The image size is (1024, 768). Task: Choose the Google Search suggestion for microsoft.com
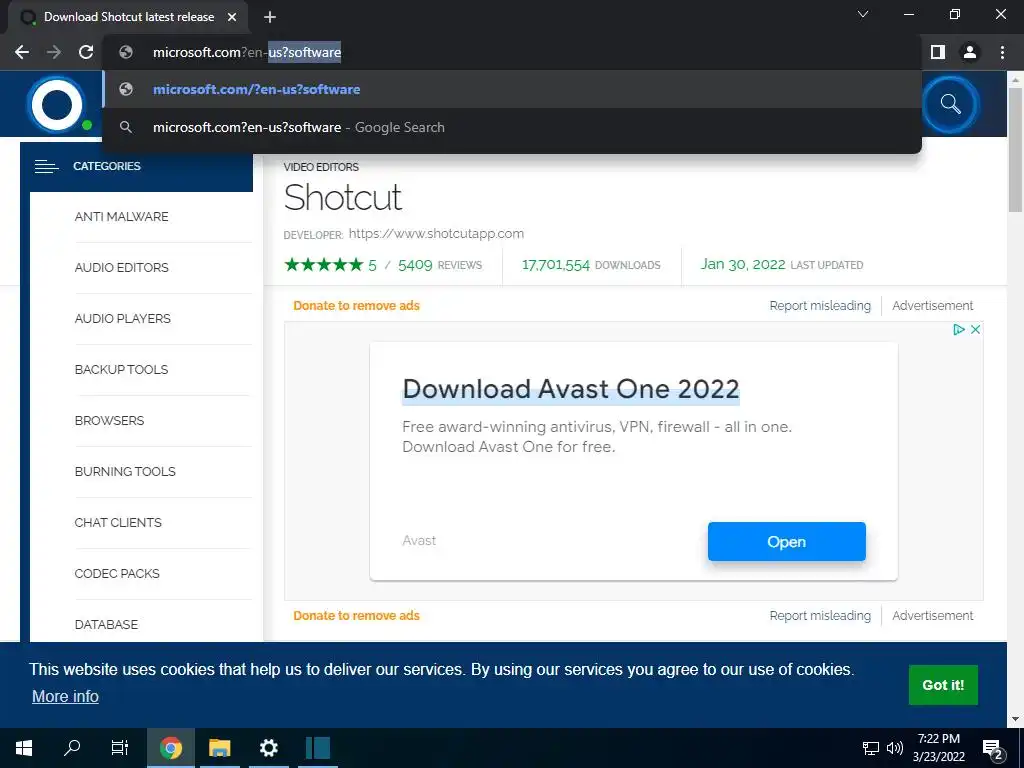pyautogui.click(x=512, y=127)
